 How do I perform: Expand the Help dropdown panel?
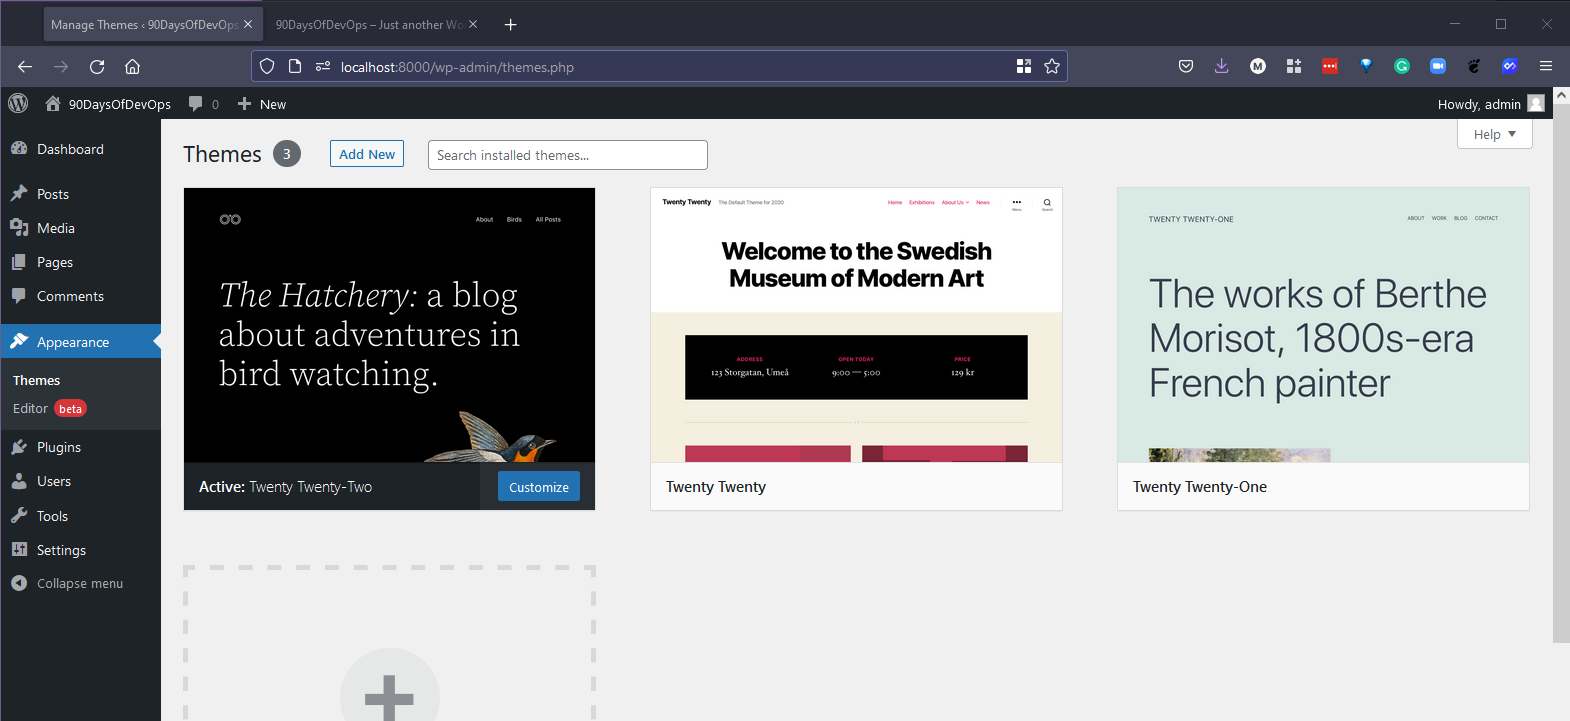point(1494,134)
